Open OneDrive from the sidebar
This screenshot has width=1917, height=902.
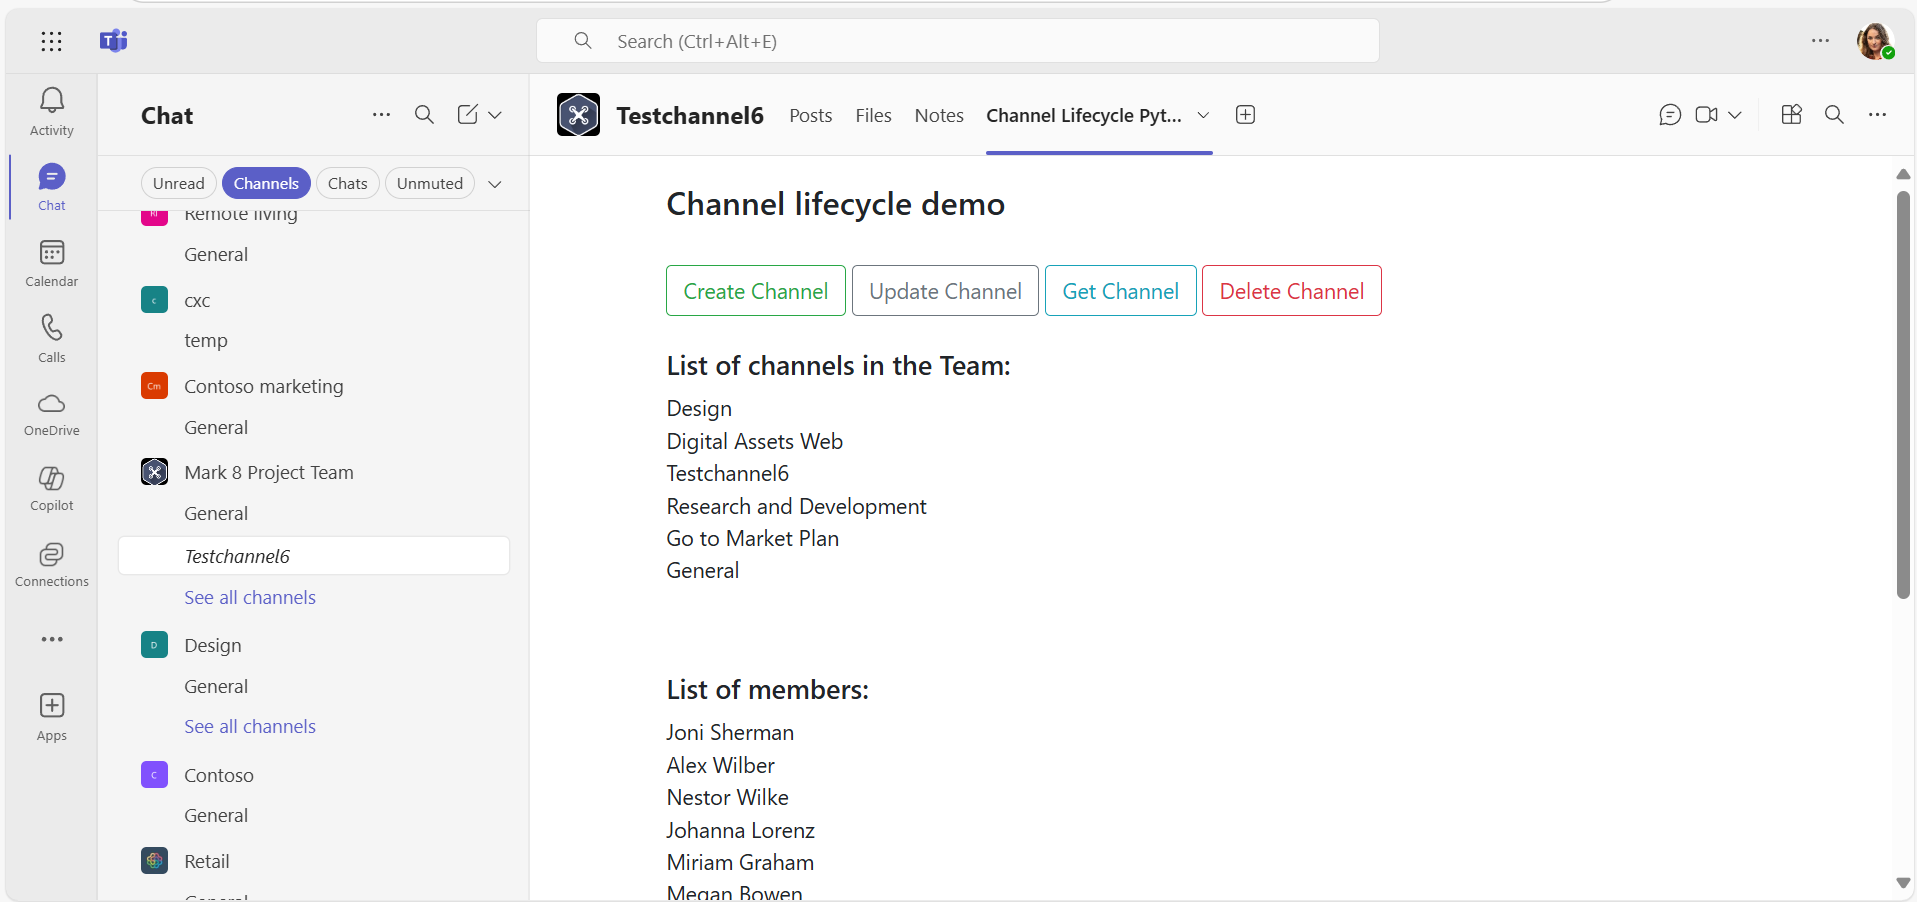tap(52, 414)
